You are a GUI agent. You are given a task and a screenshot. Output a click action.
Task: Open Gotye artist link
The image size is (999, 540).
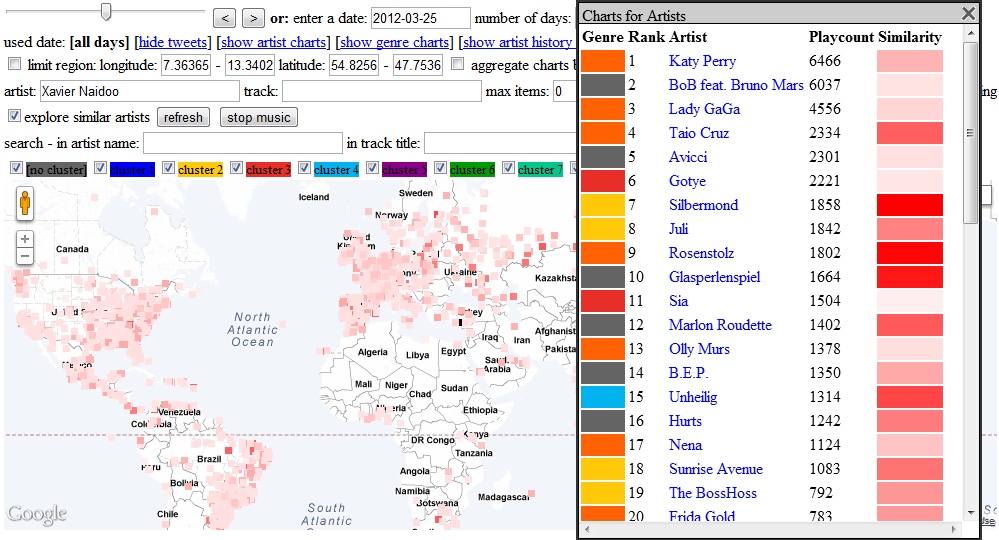tap(687, 181)
